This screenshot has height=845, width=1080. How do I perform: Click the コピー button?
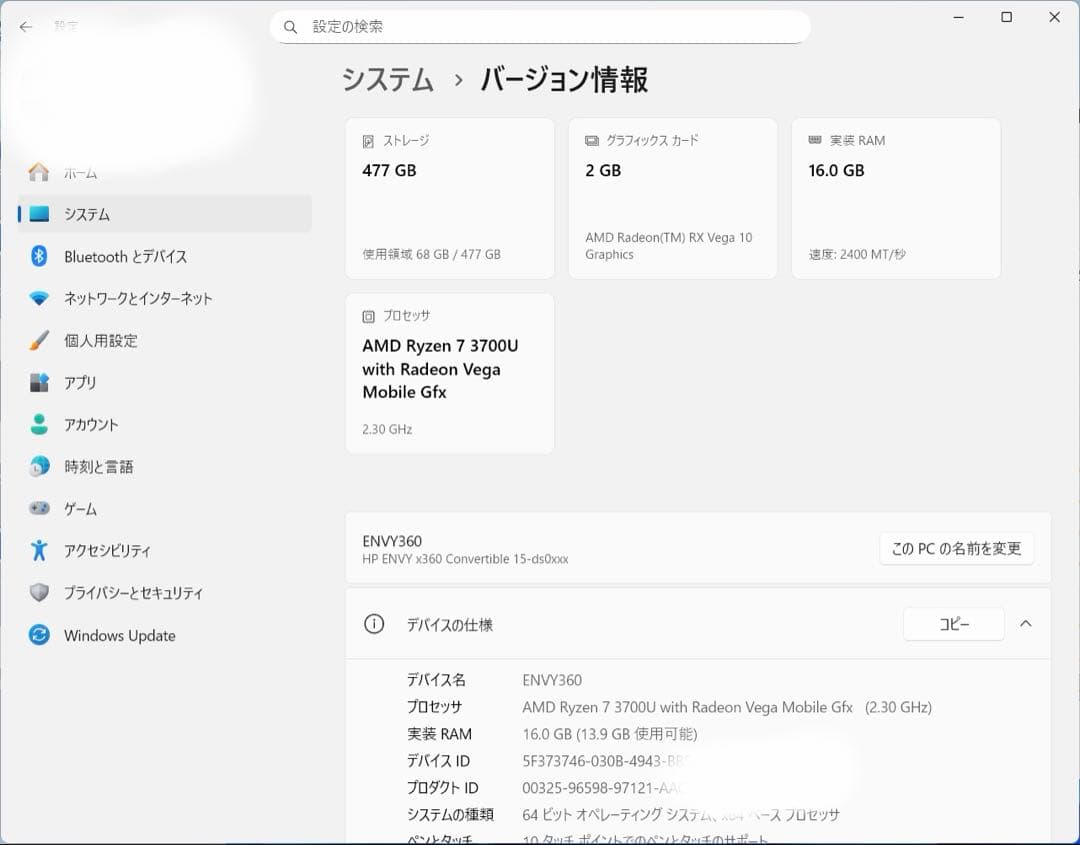(x=953, y=624)
